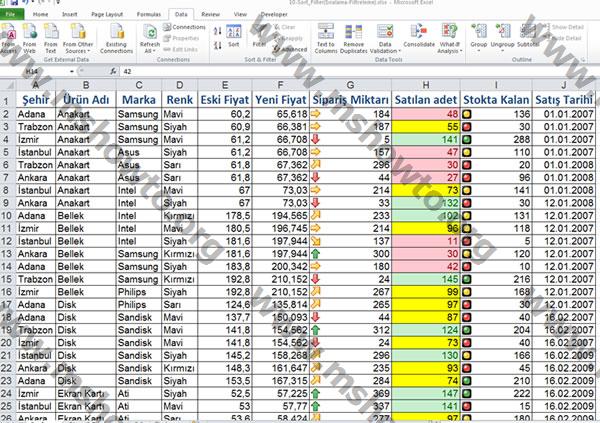Click the Insert Function fx icon
This screenshot has width=600, height=423.
(x=113, y=71)
